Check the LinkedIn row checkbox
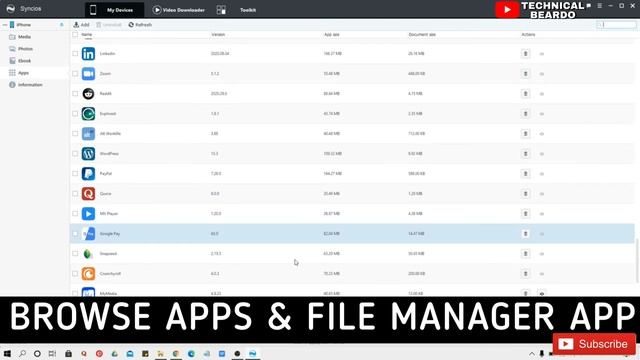 click(x=75, y=53)
